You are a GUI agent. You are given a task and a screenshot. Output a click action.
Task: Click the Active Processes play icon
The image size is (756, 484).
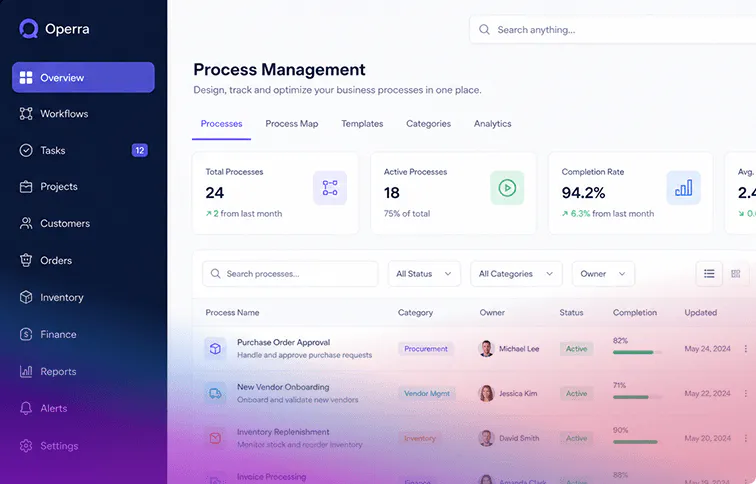coord(507,188)
